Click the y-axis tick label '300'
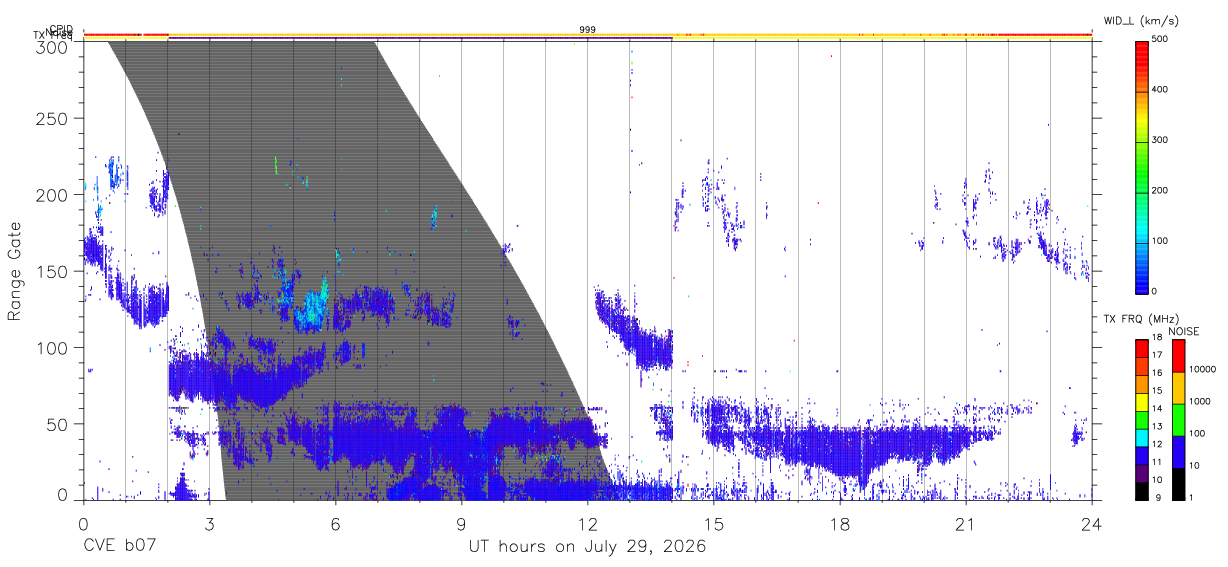Screen dimensions: 1228x567 (53, 46)
